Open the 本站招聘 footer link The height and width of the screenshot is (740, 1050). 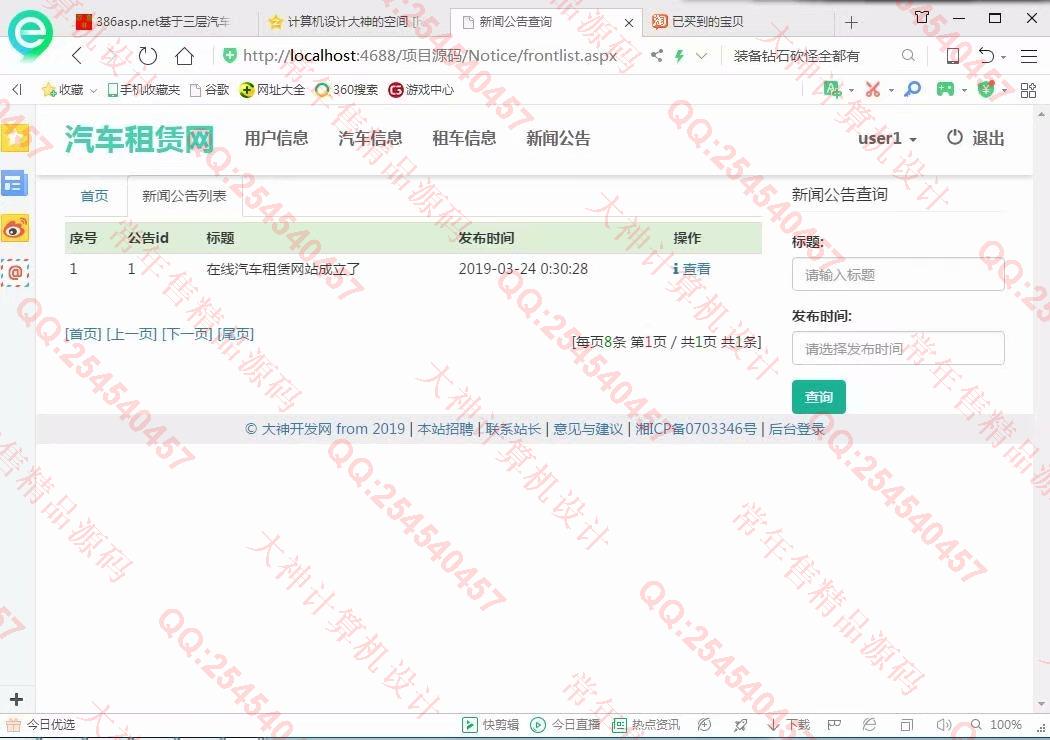[x=445, y=429]
